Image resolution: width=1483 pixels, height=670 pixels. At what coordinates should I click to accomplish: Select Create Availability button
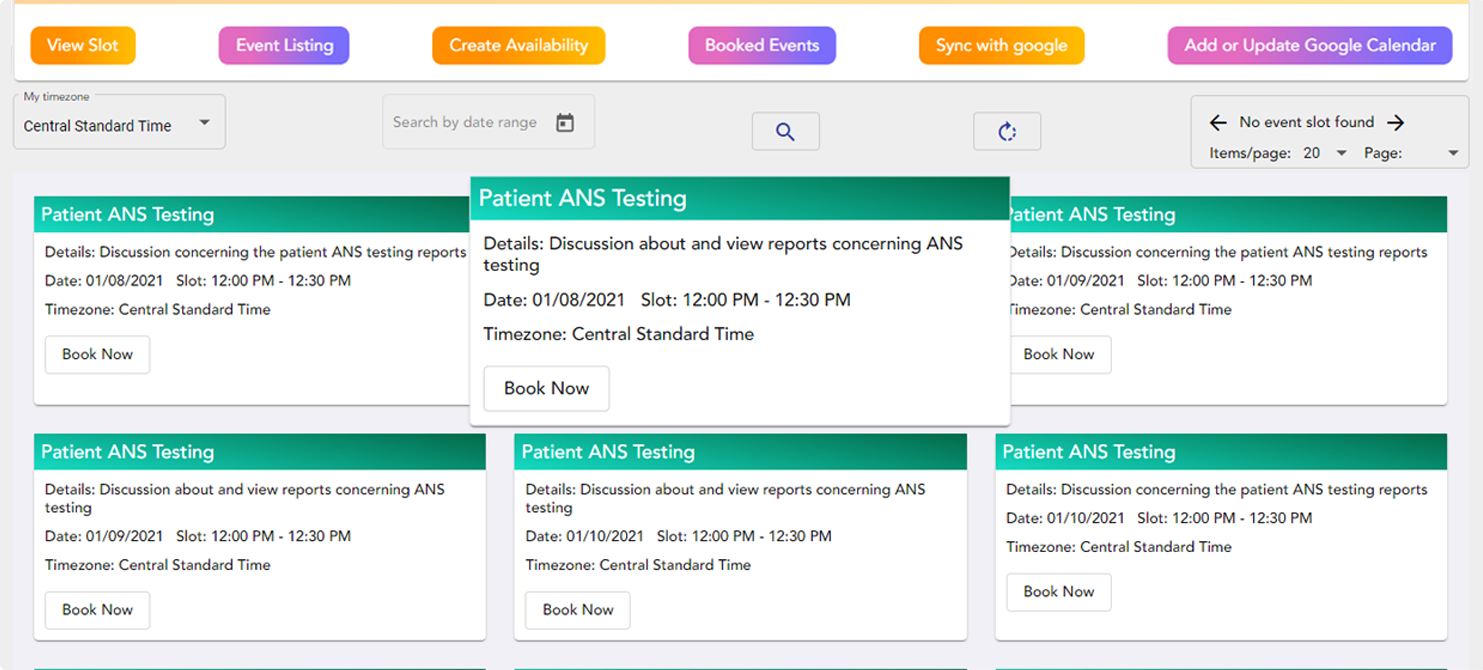pyautogui.click(x=518, y=45)
